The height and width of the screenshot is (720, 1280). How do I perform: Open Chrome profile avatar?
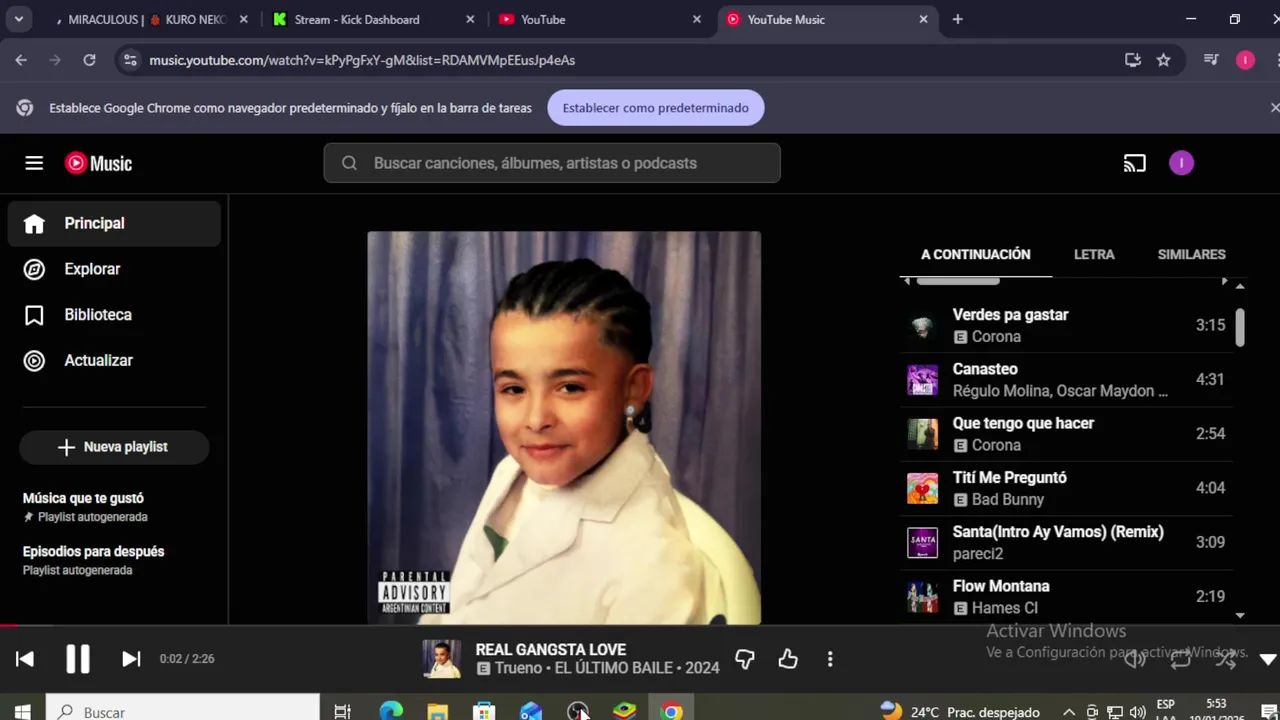pos(1245,60)
